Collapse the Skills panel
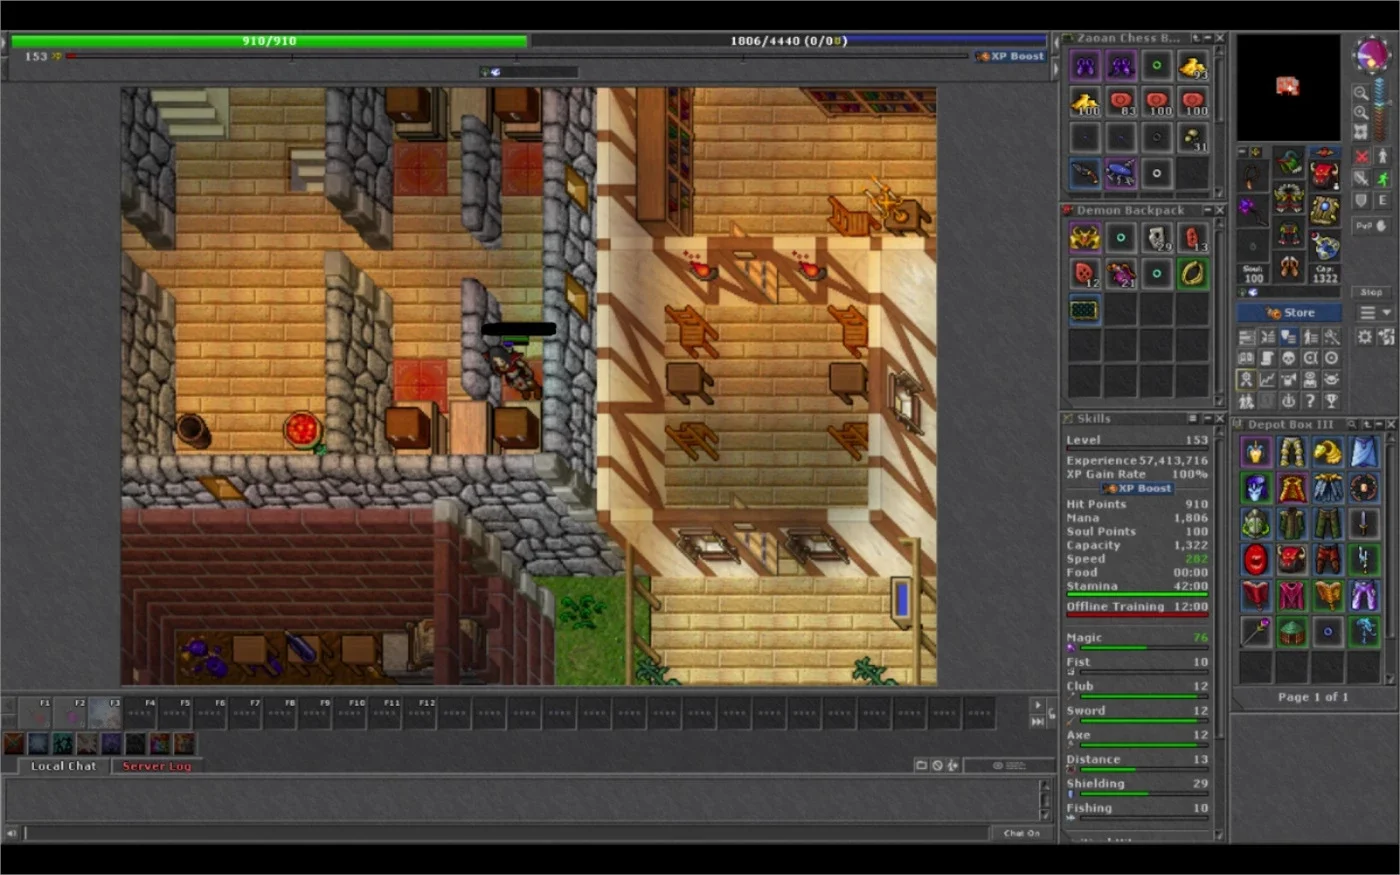This screenshot has width=1400, height=875. click(x=1207, y=418)
